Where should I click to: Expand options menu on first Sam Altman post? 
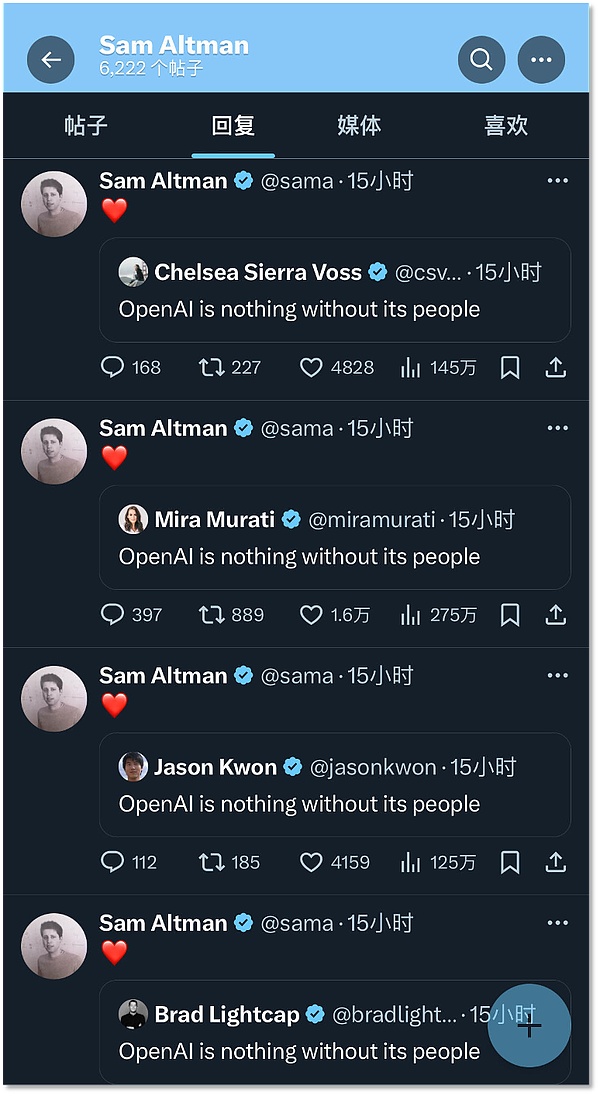coord(557,181)
